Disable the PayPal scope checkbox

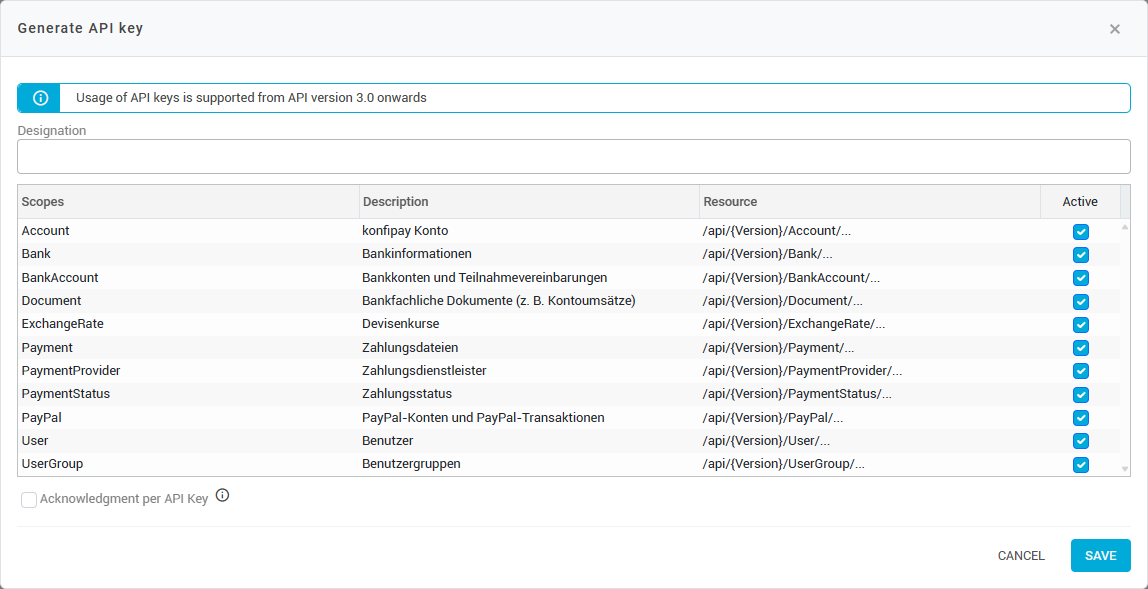[1080, 418]
